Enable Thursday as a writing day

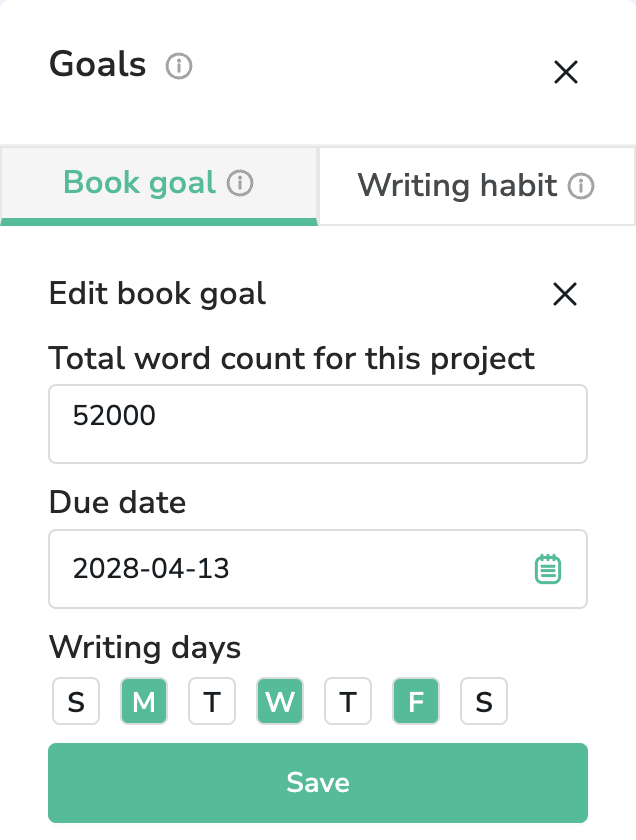coord(348,702)
